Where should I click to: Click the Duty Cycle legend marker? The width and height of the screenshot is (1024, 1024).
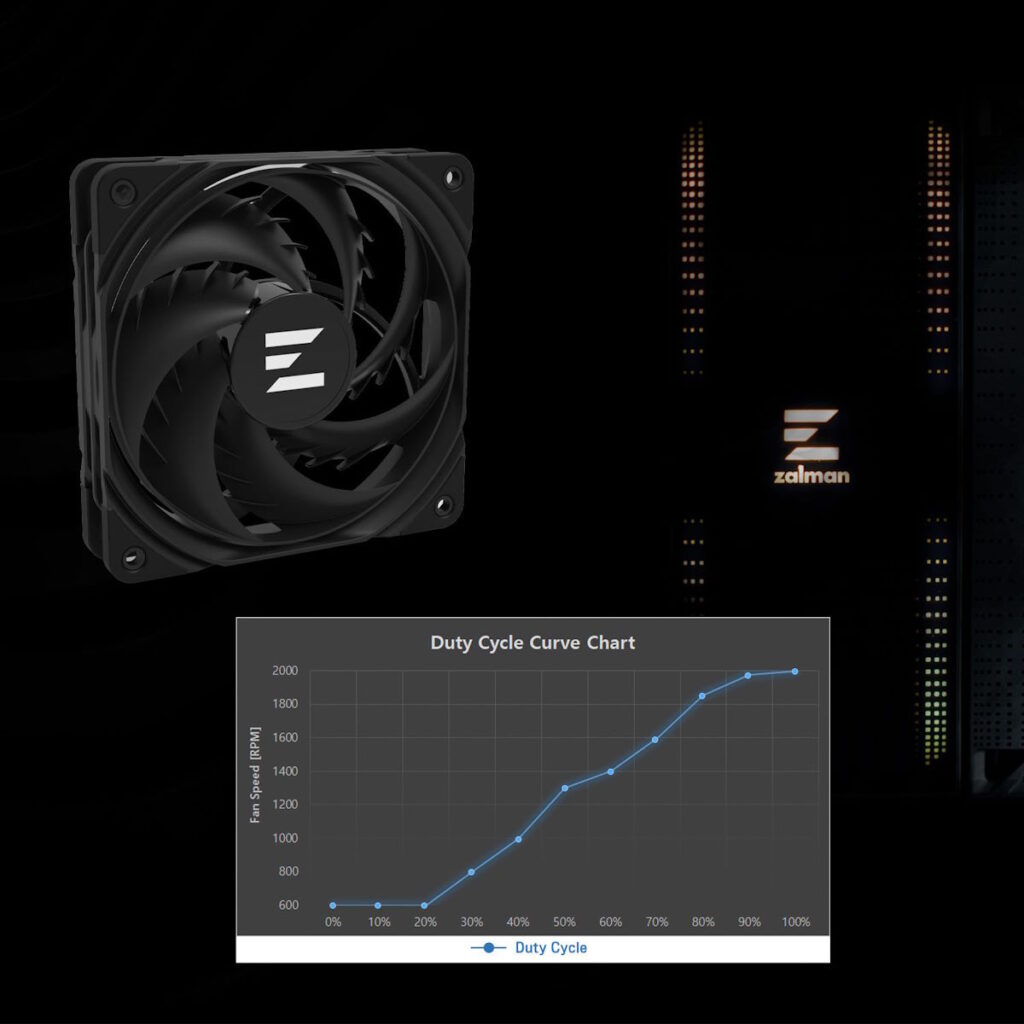click(x=488, y=948)
